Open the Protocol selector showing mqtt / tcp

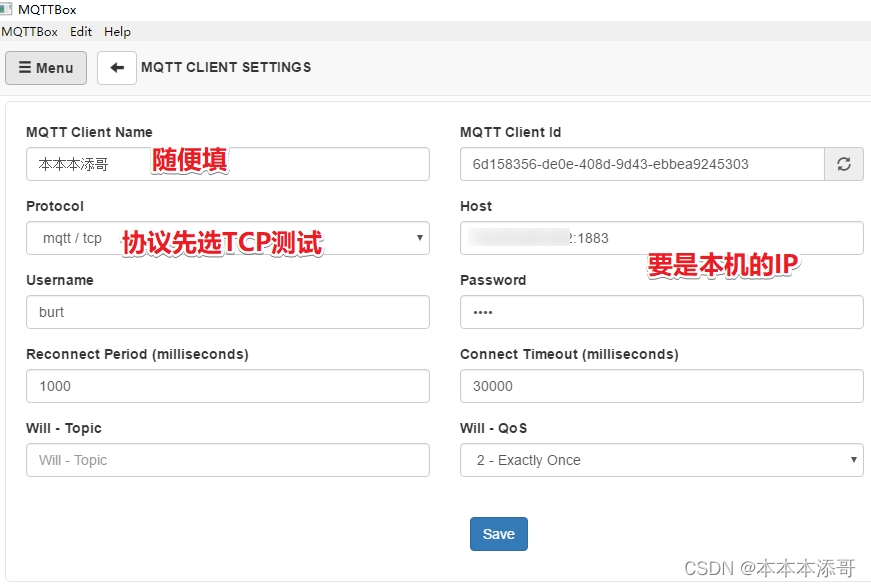click(228, 238)
